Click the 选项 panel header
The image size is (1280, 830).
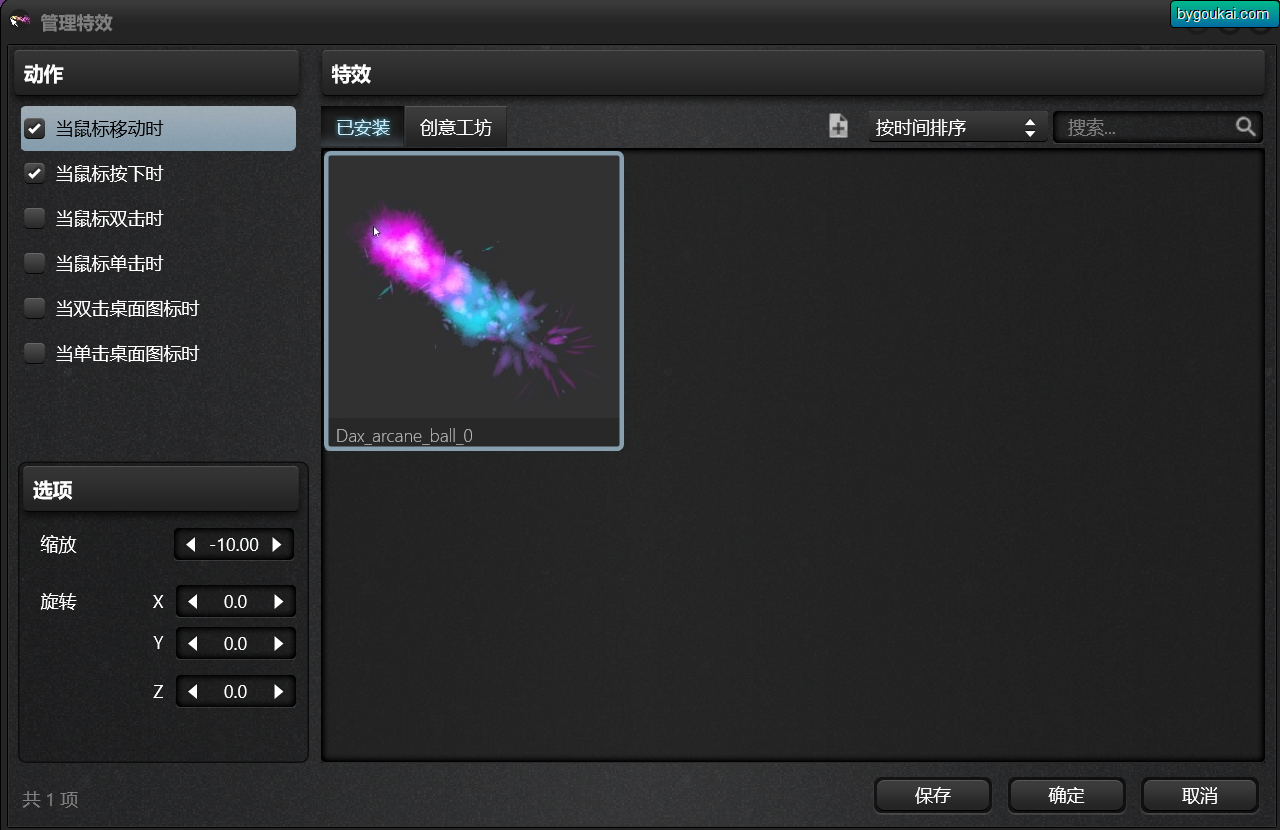coord(161,490)
